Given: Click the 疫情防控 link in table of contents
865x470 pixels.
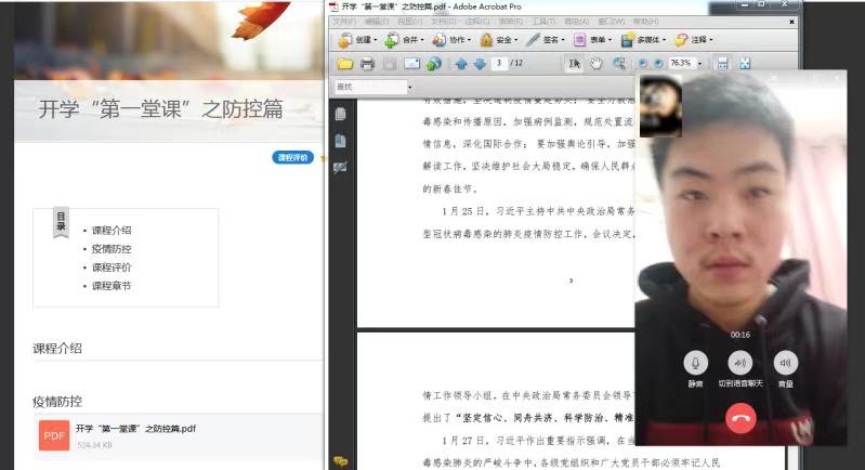Looking at the screenshot, I should pos(112,249).
